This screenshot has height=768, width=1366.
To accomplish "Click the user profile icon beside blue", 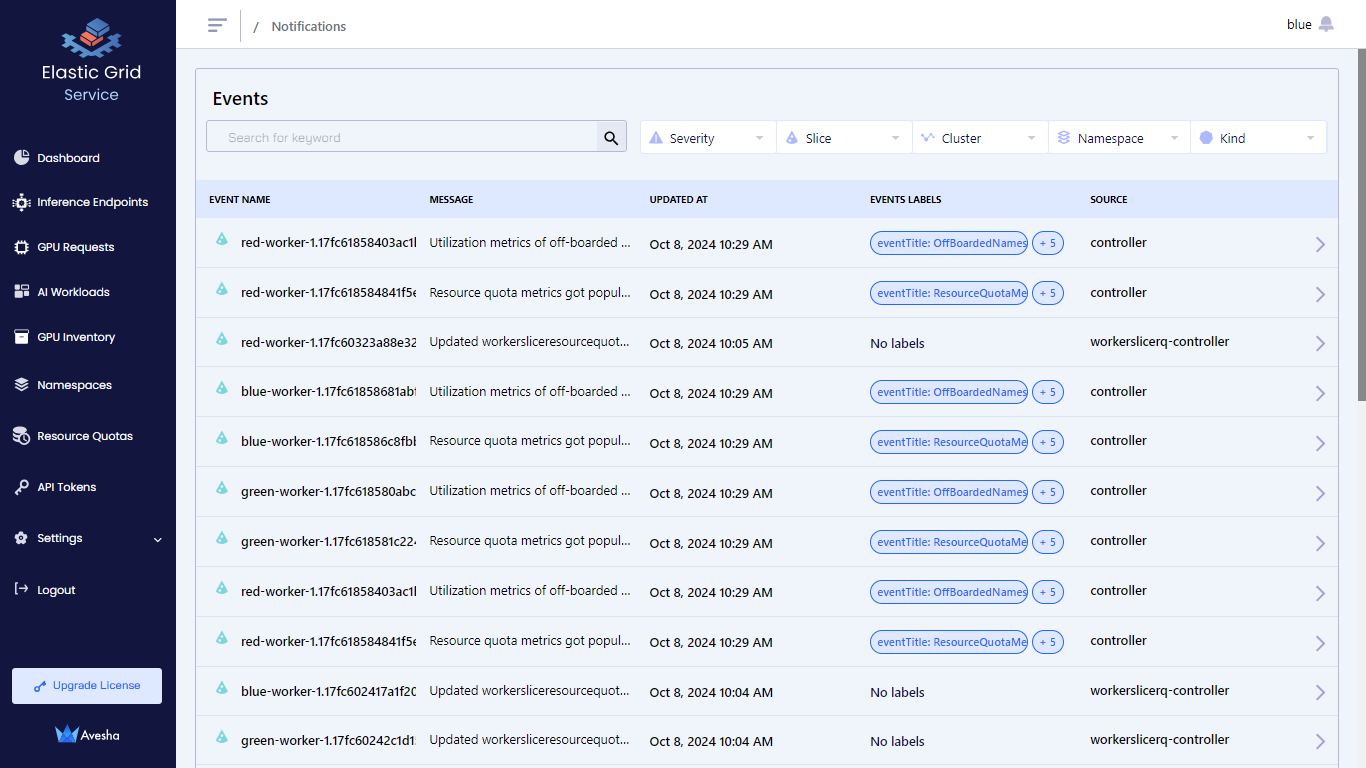I will coord(1326,23).
